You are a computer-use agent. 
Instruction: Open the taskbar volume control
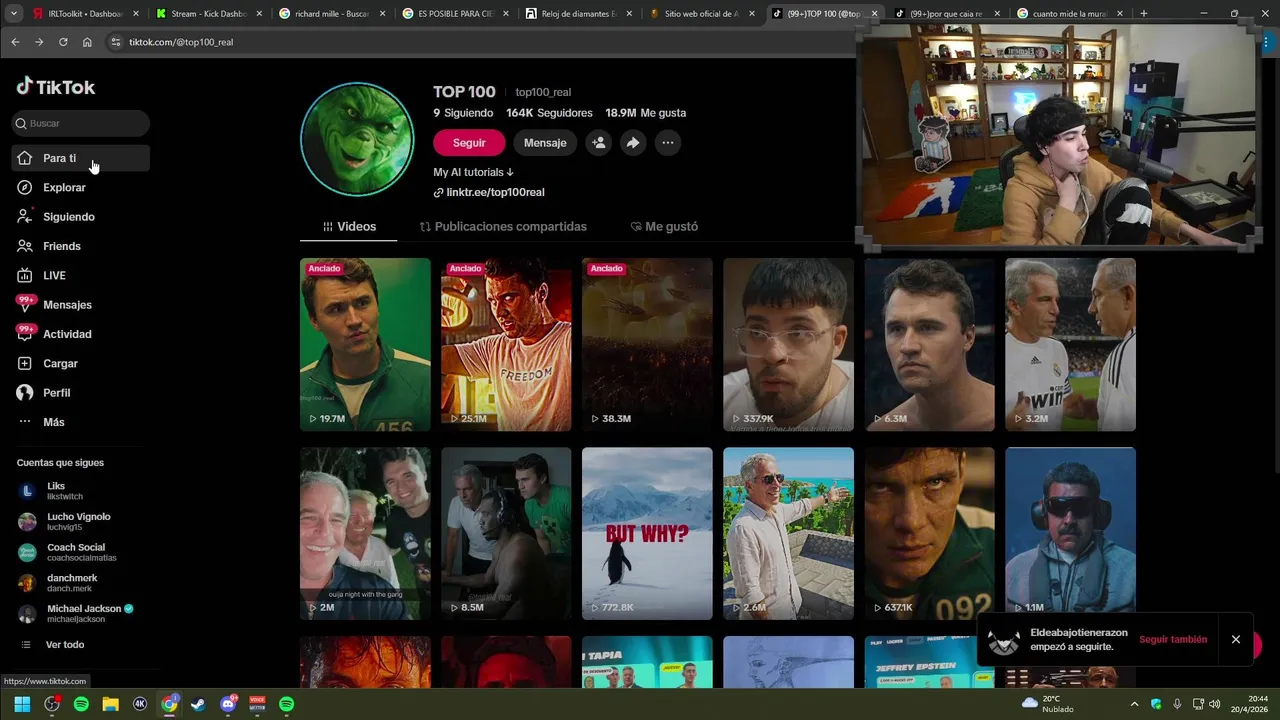1215,704
